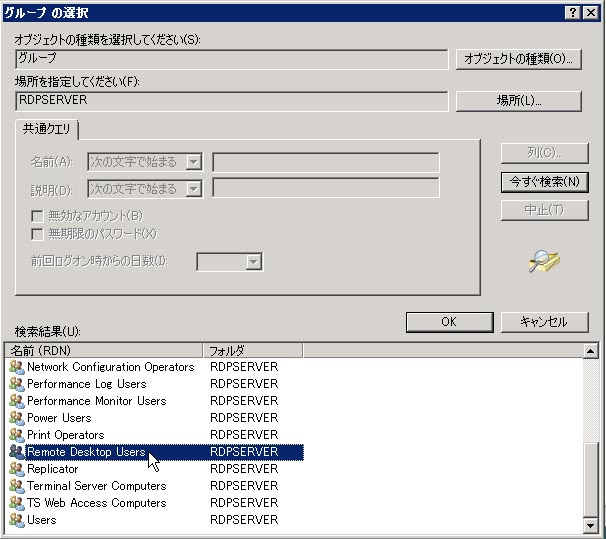
Task: Click the results scrollbar up arrow
Action: (591, 351)
